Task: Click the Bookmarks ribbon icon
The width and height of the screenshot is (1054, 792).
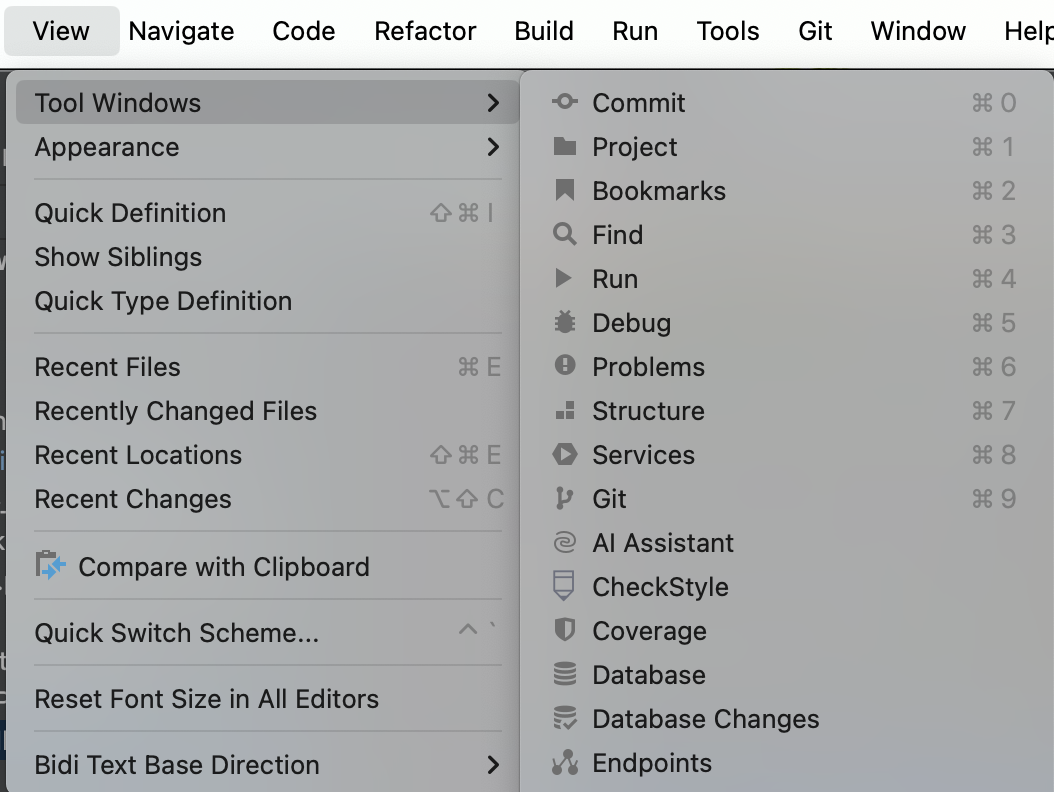Action: [565, 190]
